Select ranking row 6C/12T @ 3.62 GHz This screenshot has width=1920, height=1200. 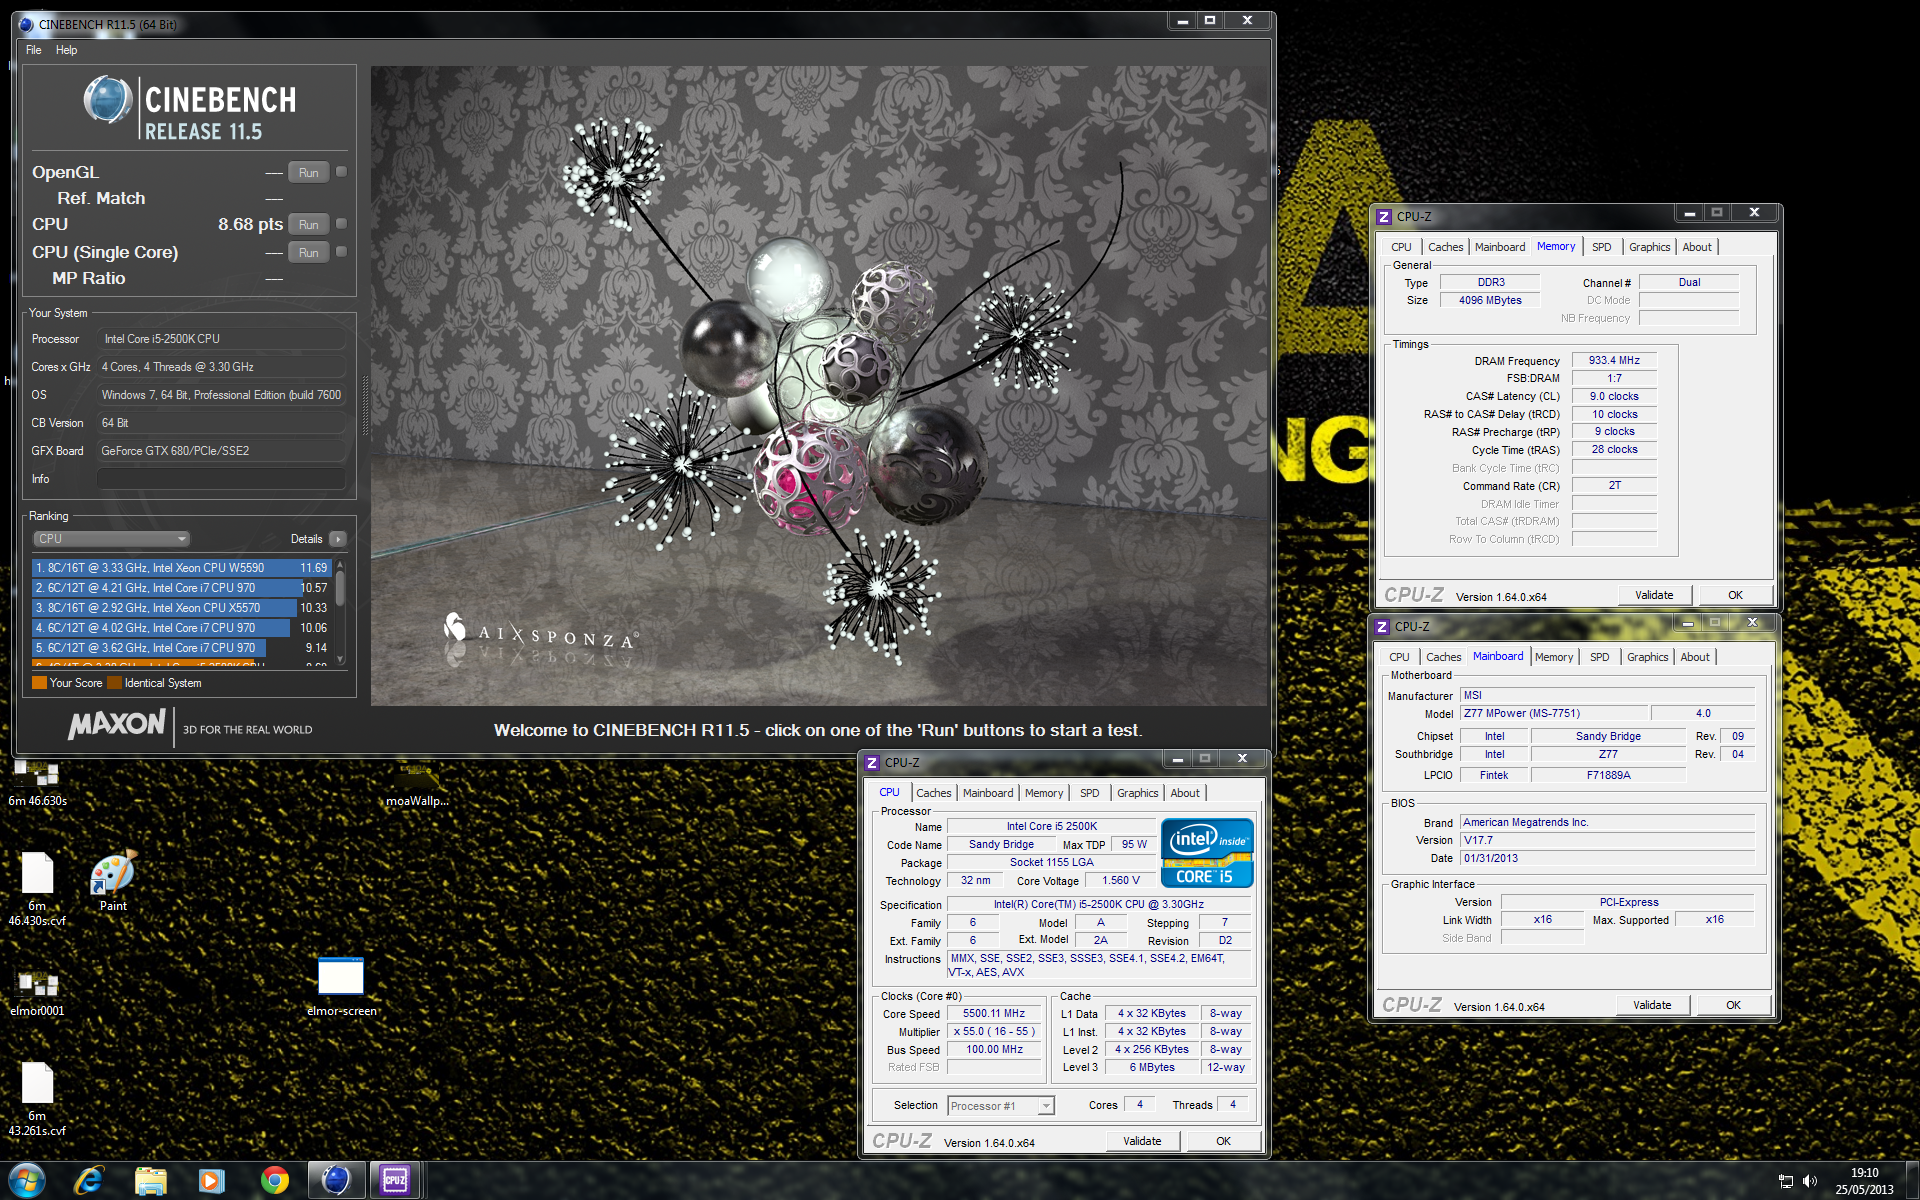[x=181, y=648]
